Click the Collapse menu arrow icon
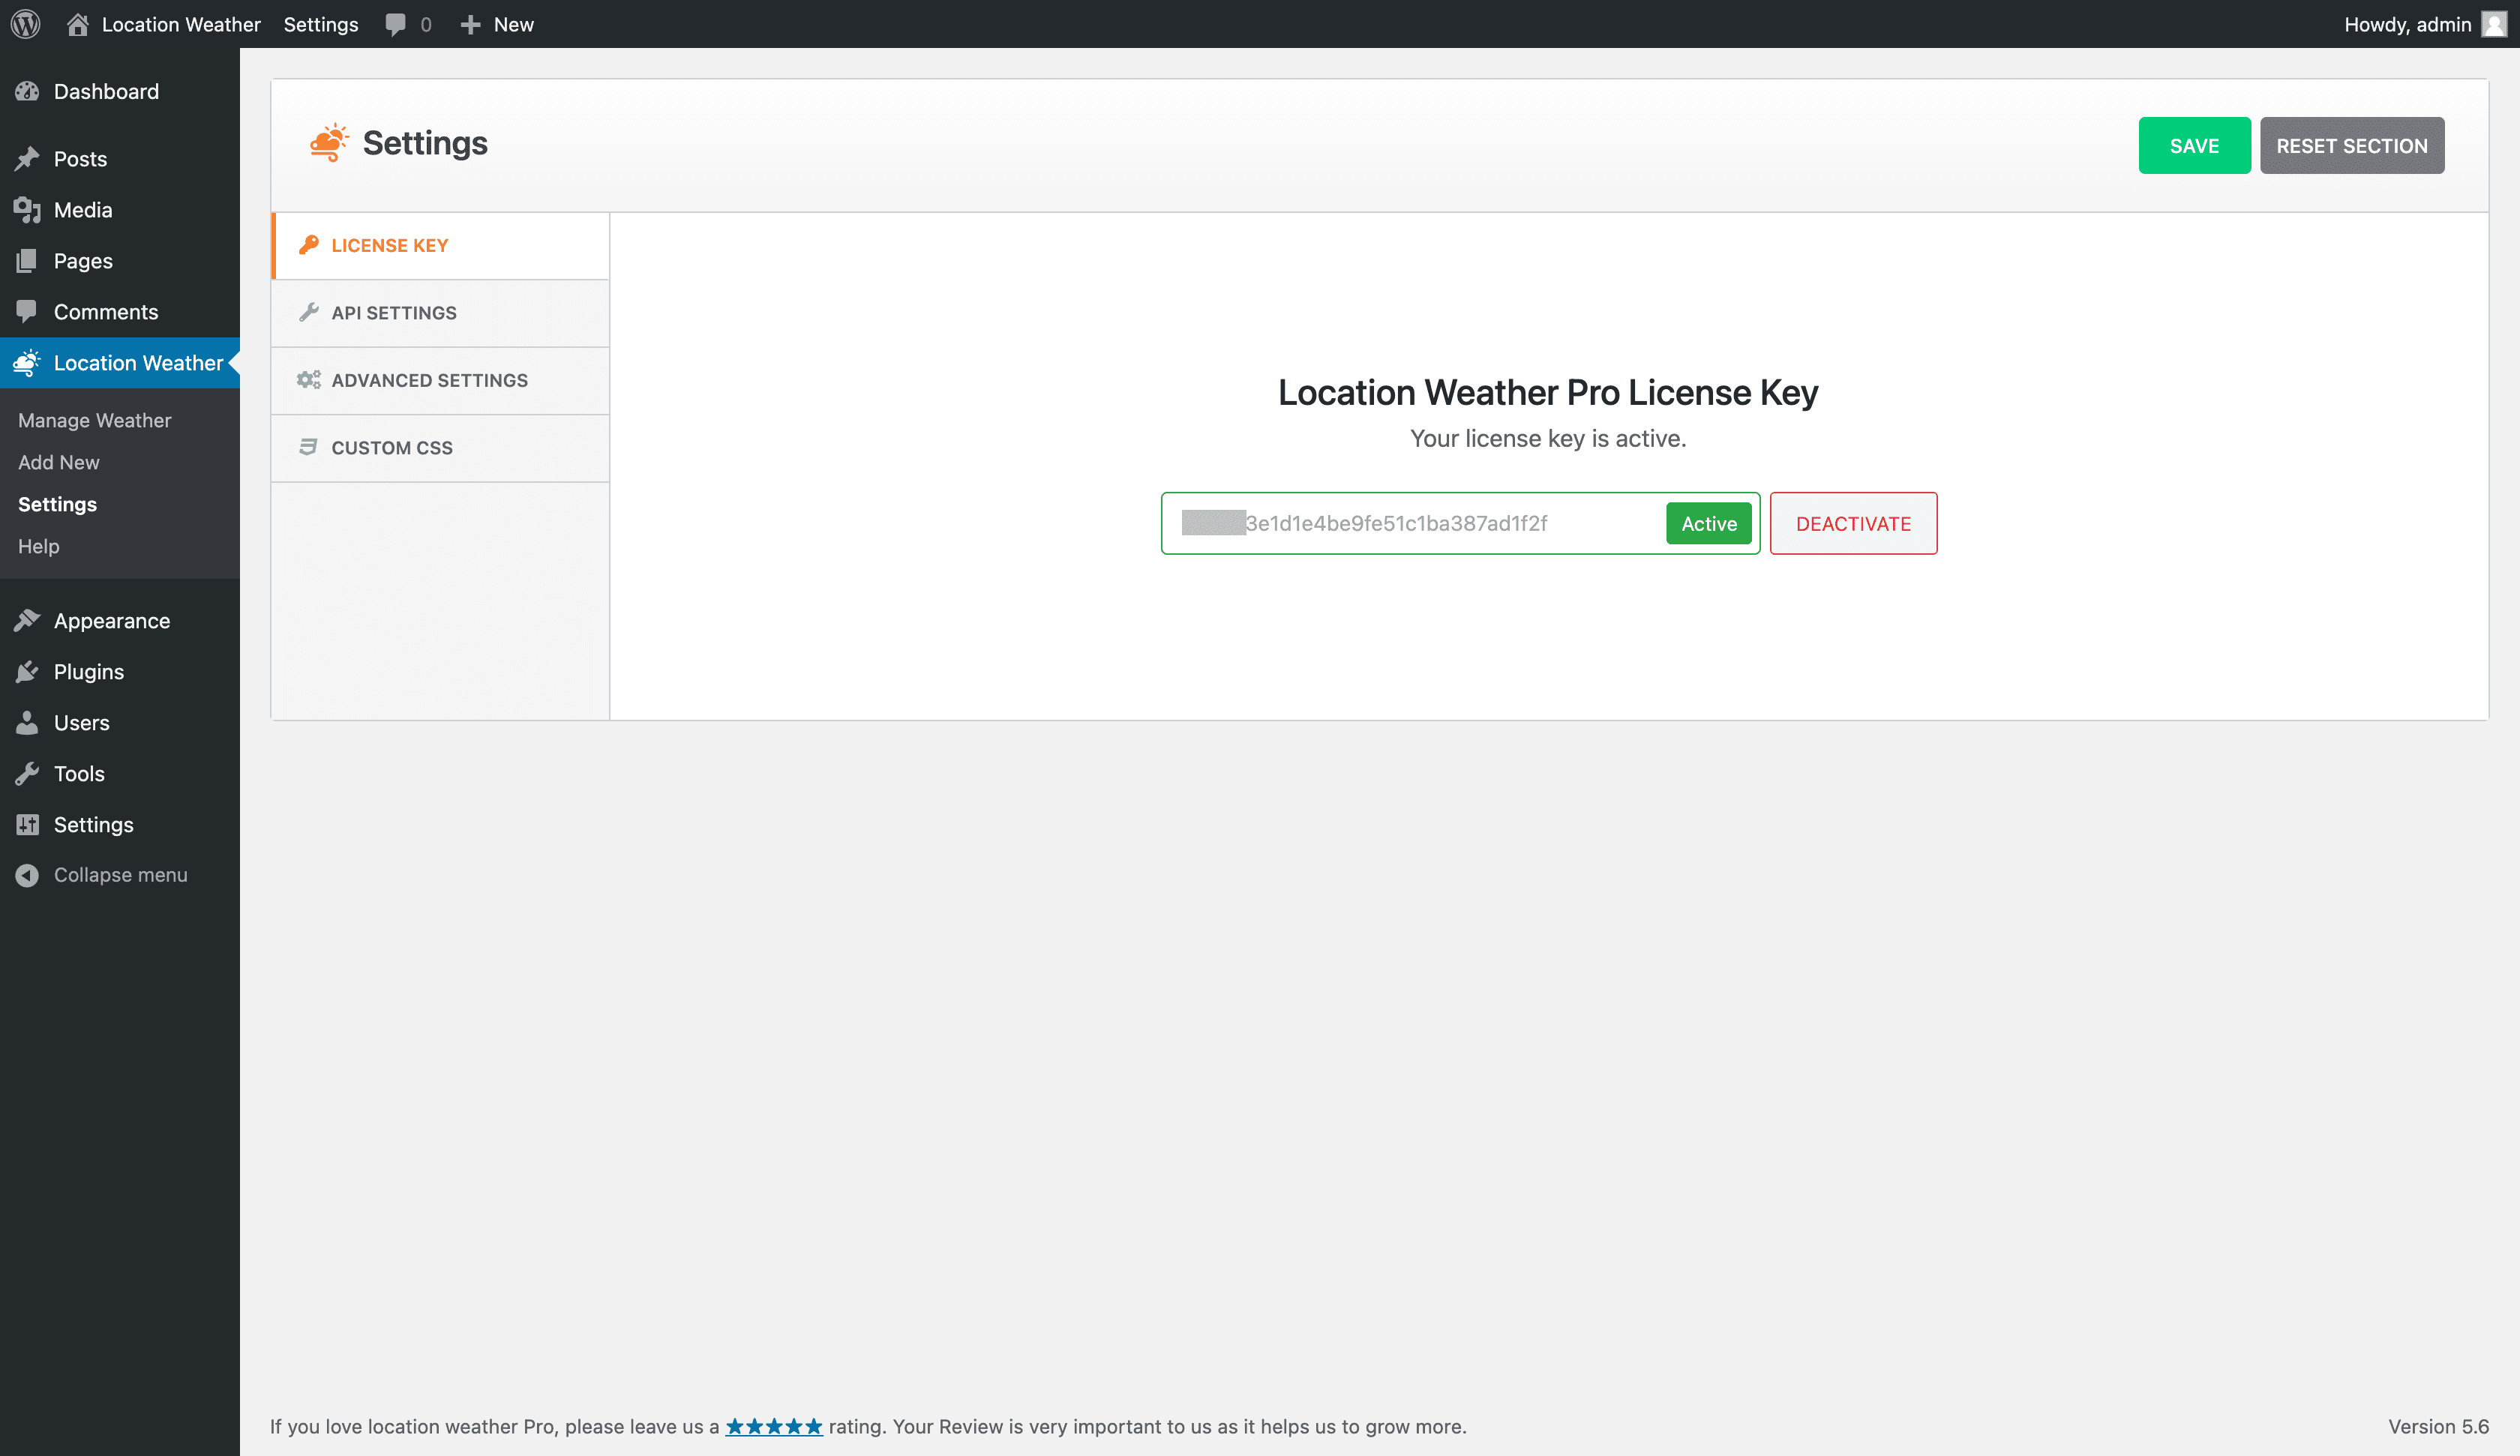Viewport: 2520px width, 1456px height. click(27, 875)
